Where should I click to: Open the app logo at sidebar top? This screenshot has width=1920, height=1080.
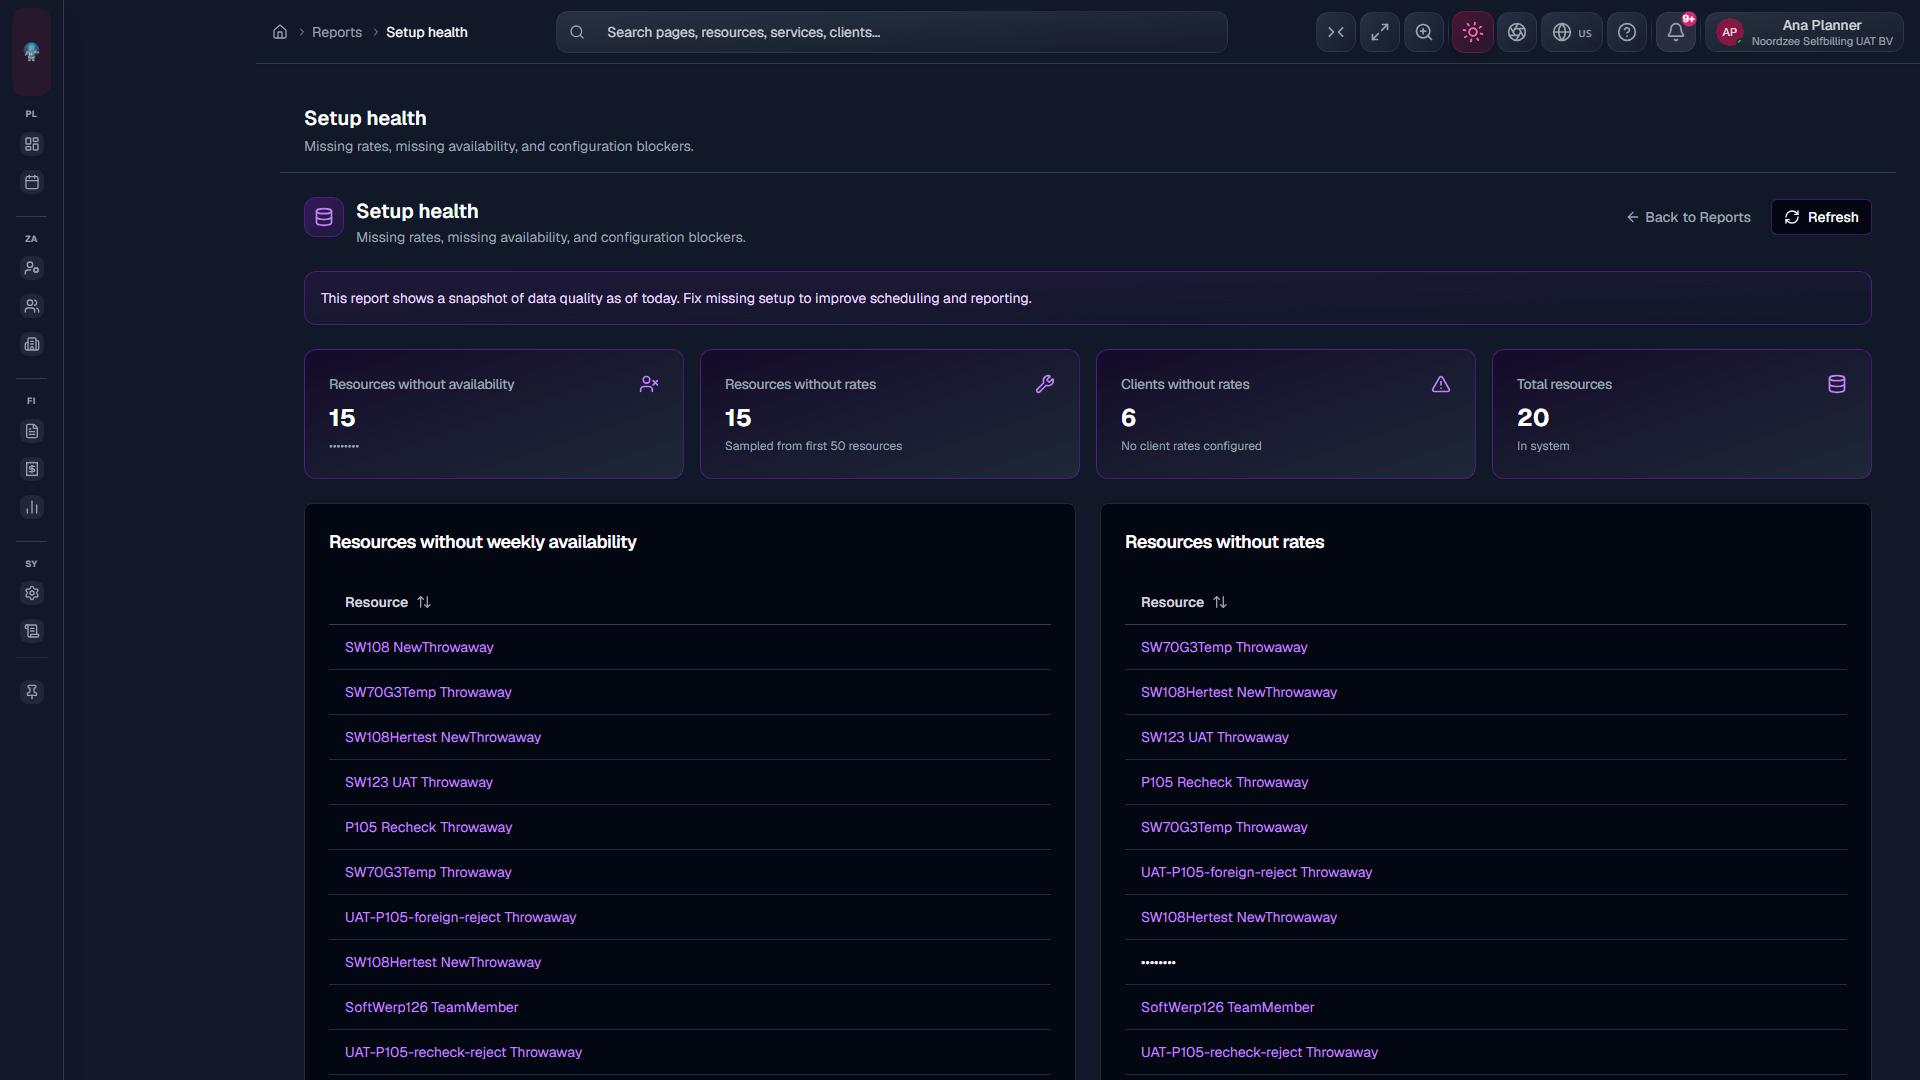[x=31, y=51]
